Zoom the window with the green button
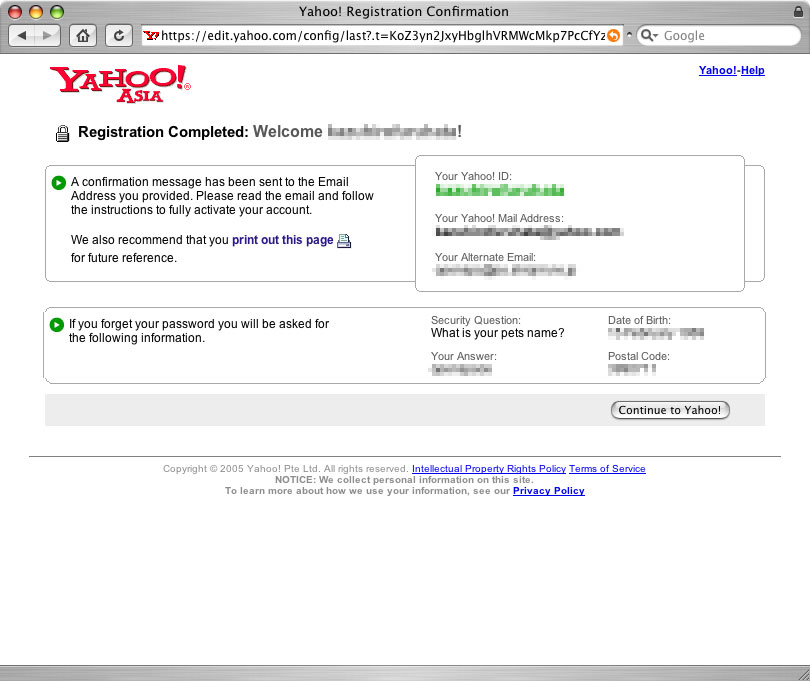 pos(57,12)
